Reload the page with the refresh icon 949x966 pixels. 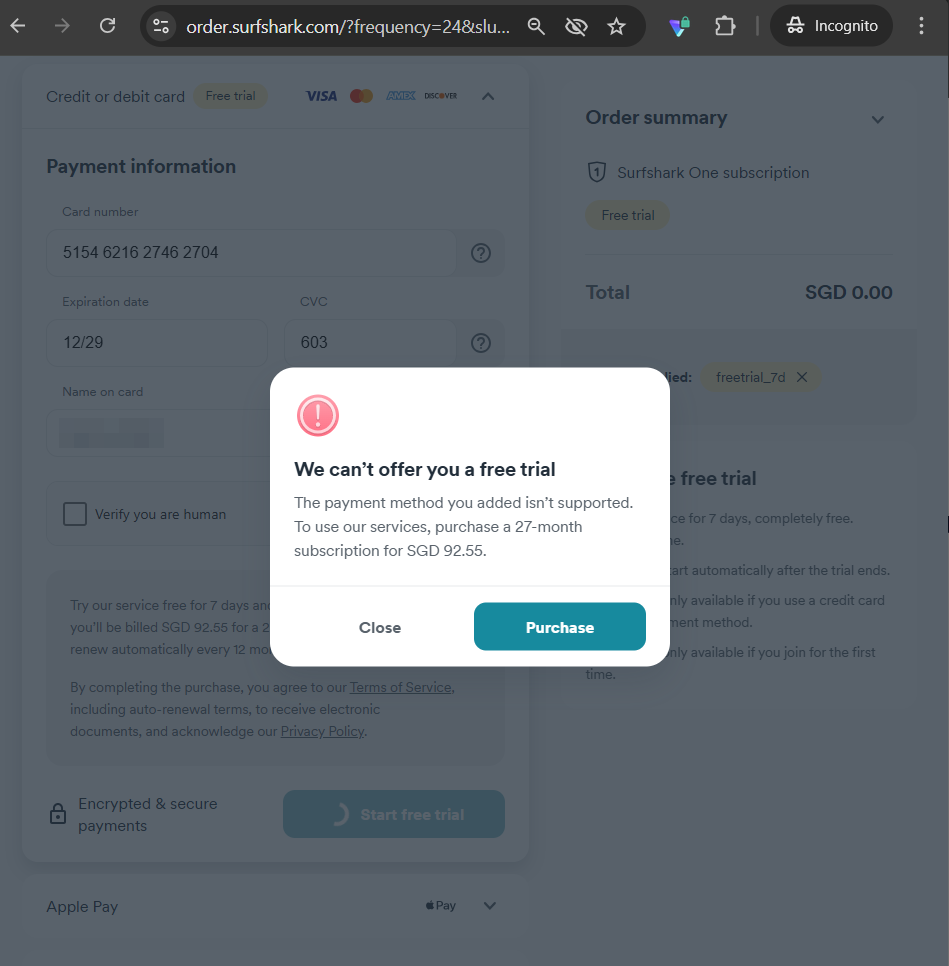point(107,26)
